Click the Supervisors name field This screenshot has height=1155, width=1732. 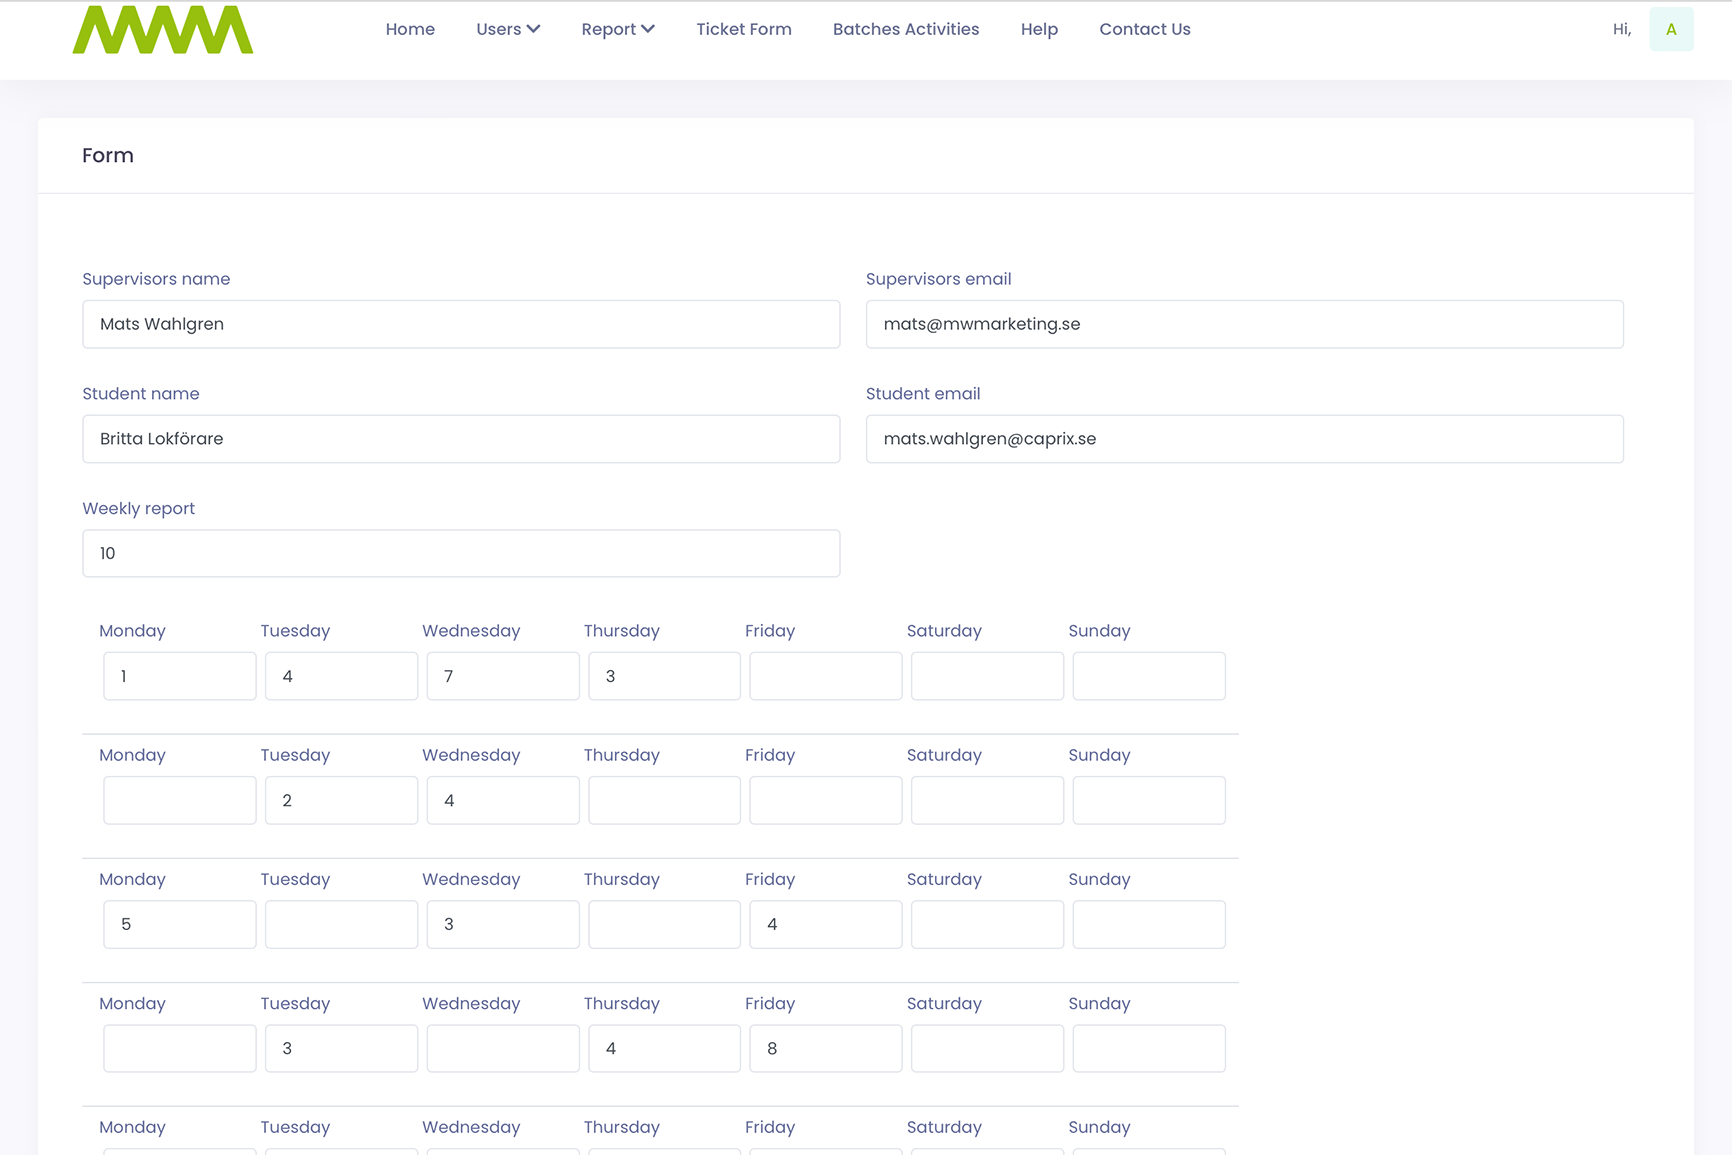(461, 324)
